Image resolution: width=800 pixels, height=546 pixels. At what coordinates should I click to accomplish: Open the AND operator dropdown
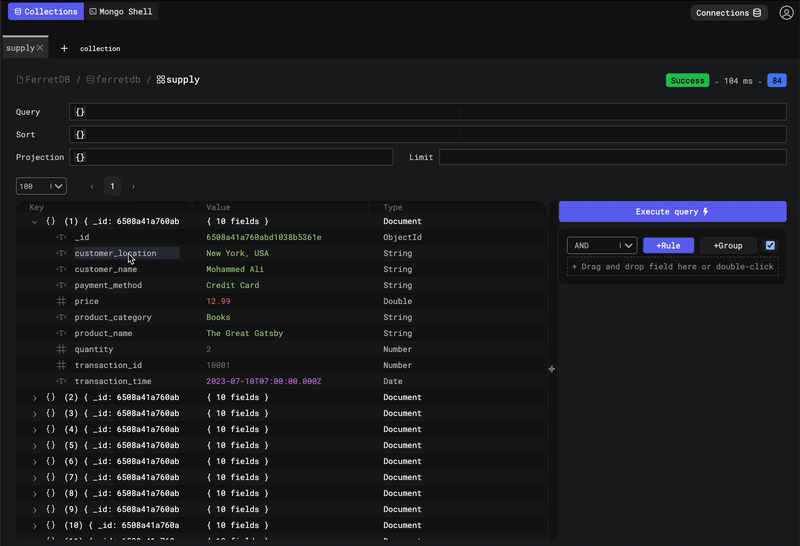602,245
